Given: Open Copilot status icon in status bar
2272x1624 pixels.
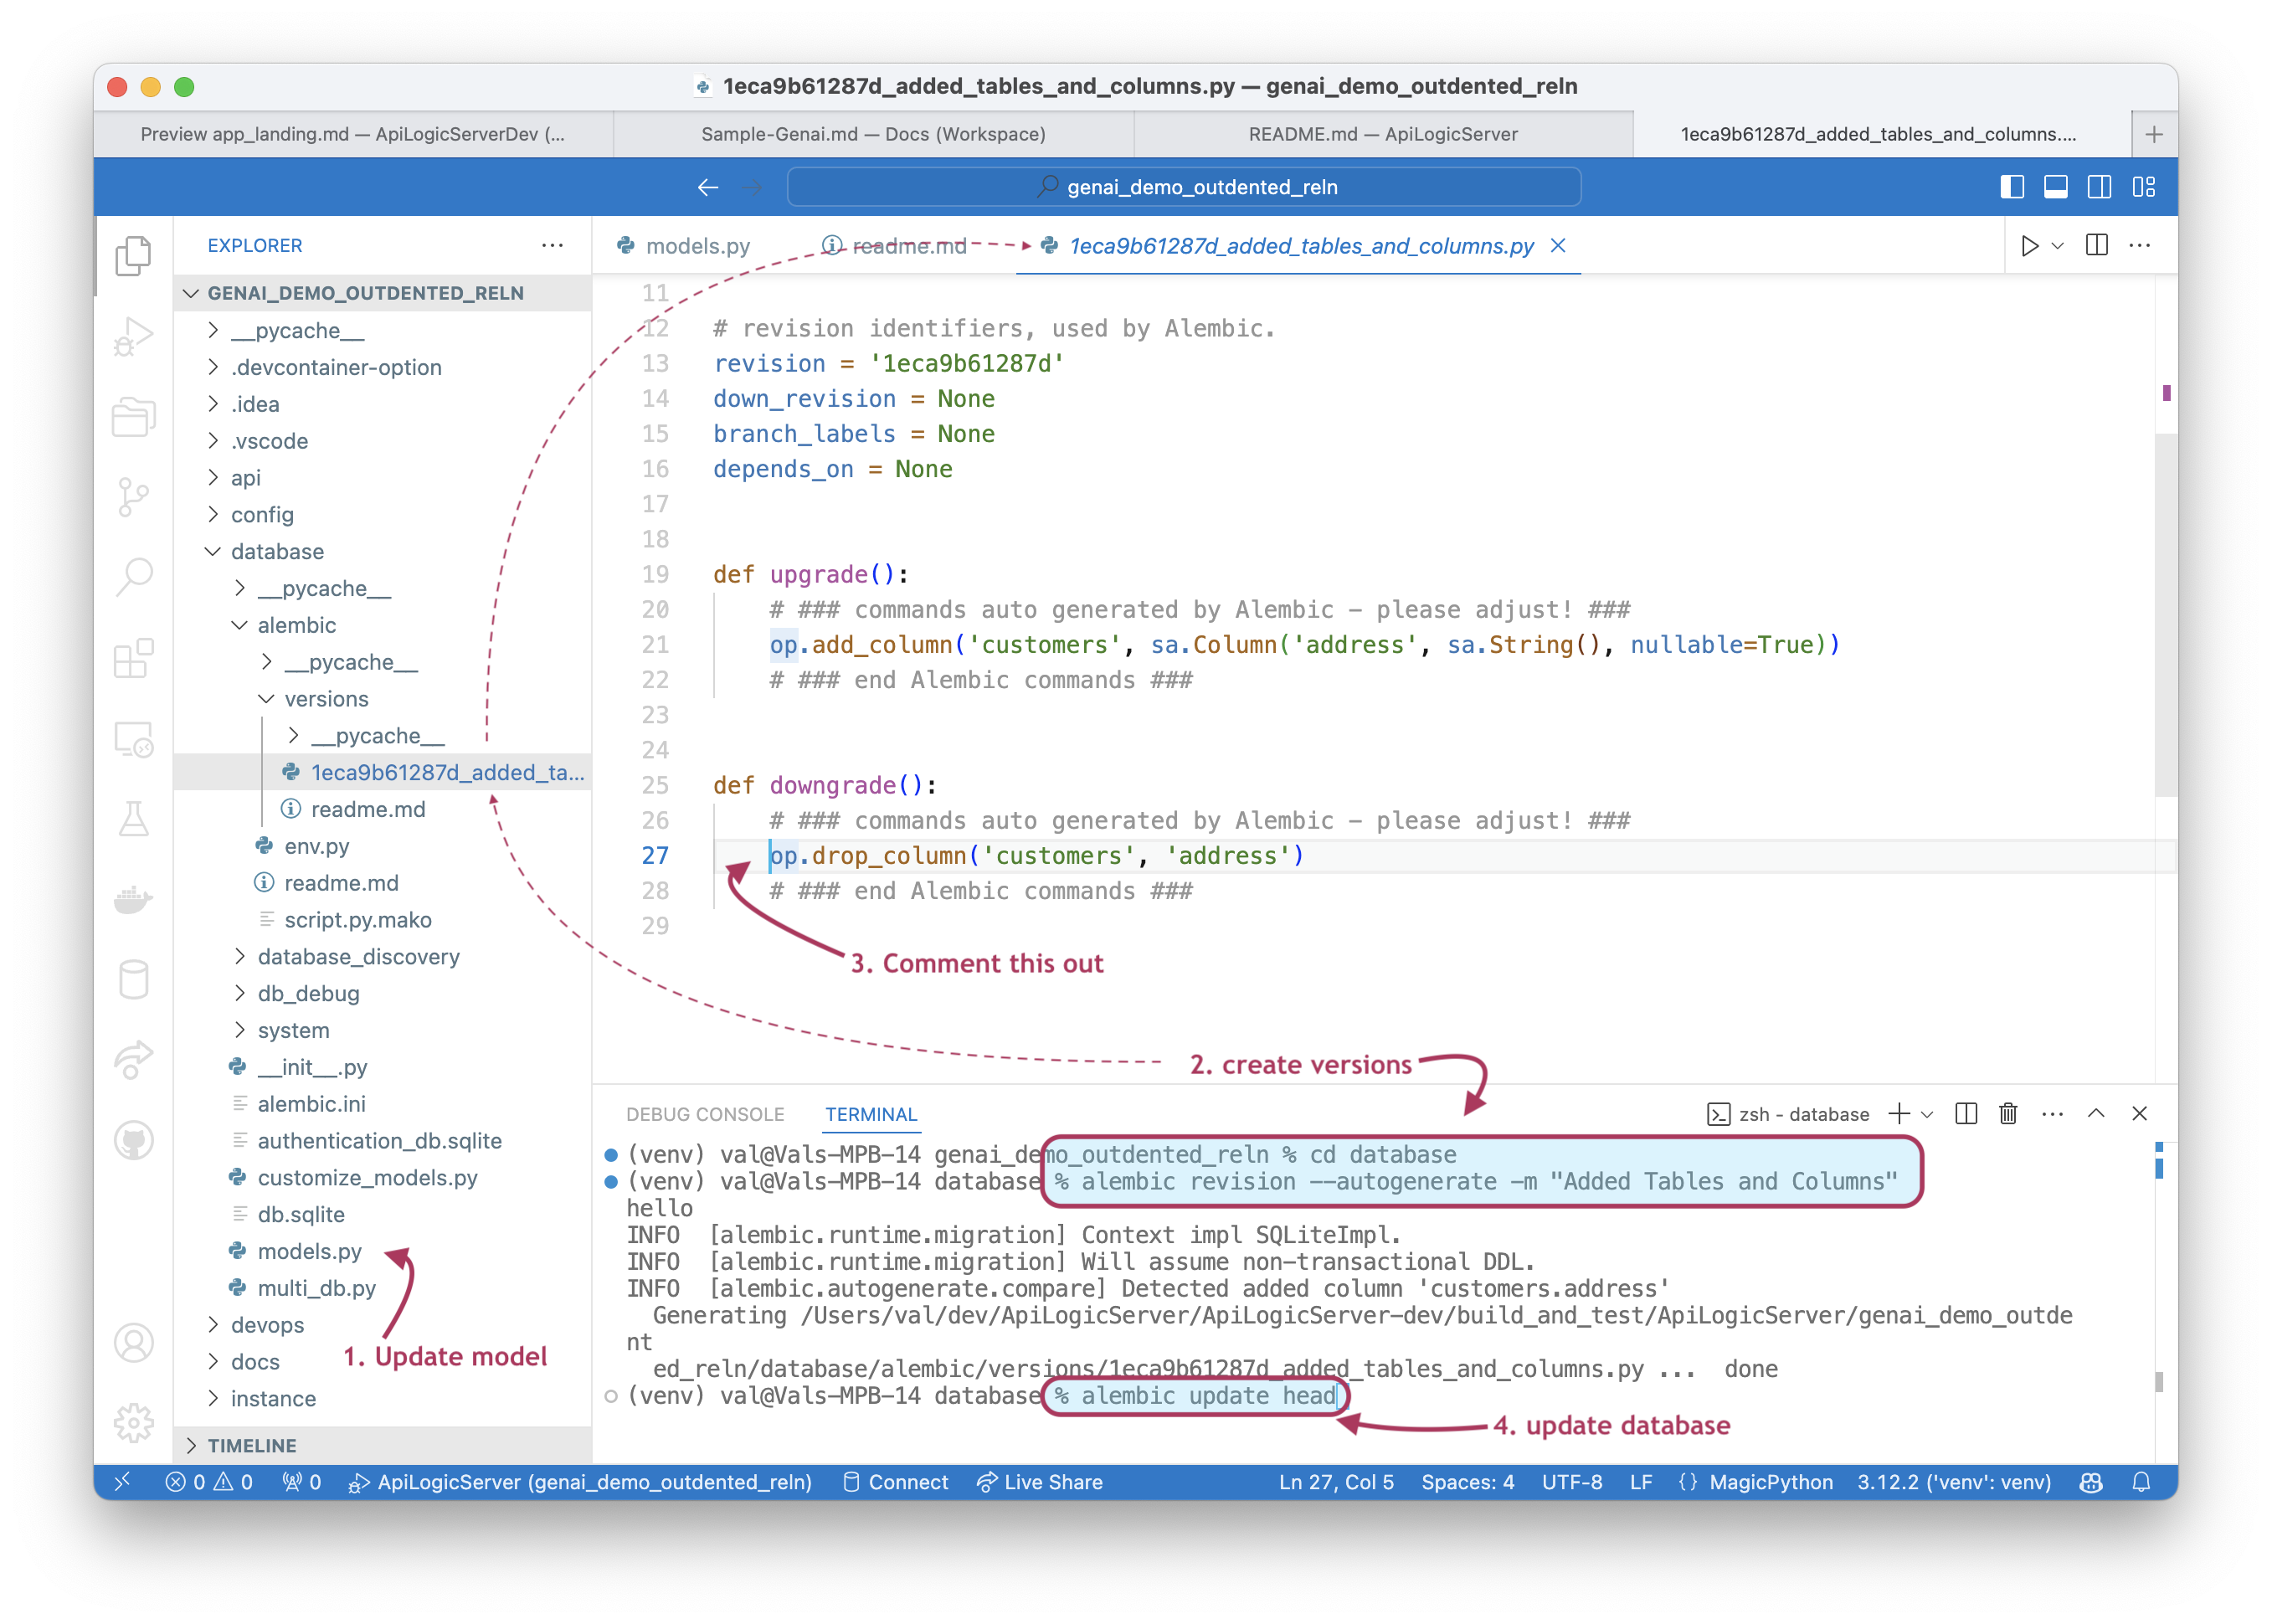Looking at the screenshot, I should (2091, 1482).
